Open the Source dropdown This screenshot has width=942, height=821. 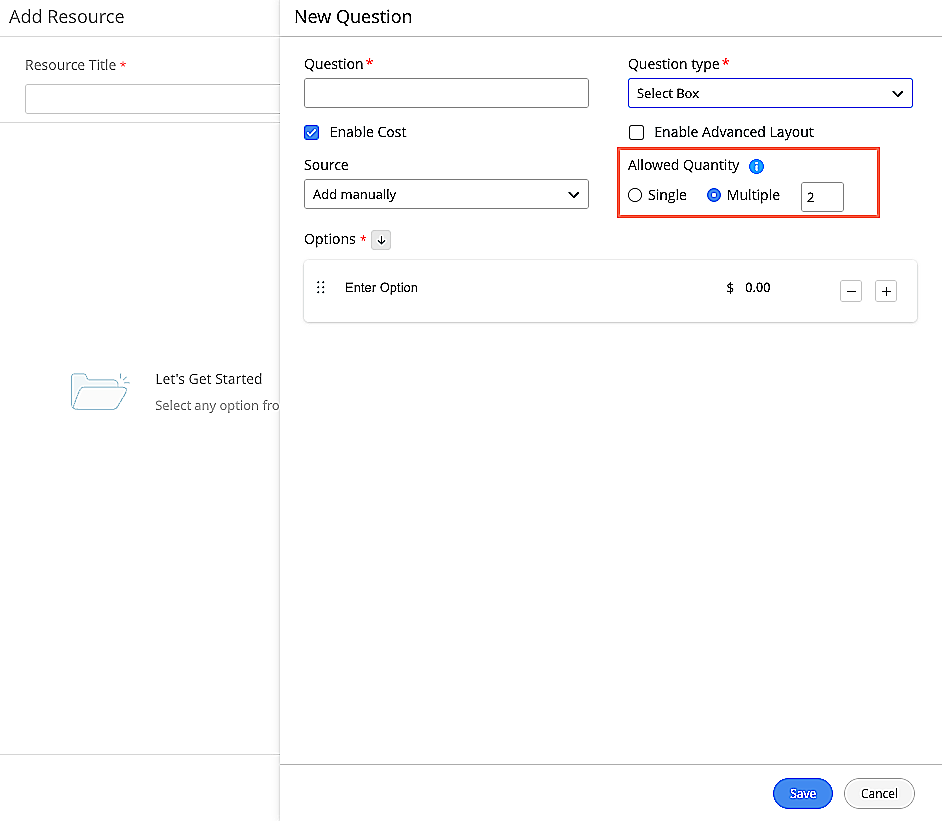point(446,194)
